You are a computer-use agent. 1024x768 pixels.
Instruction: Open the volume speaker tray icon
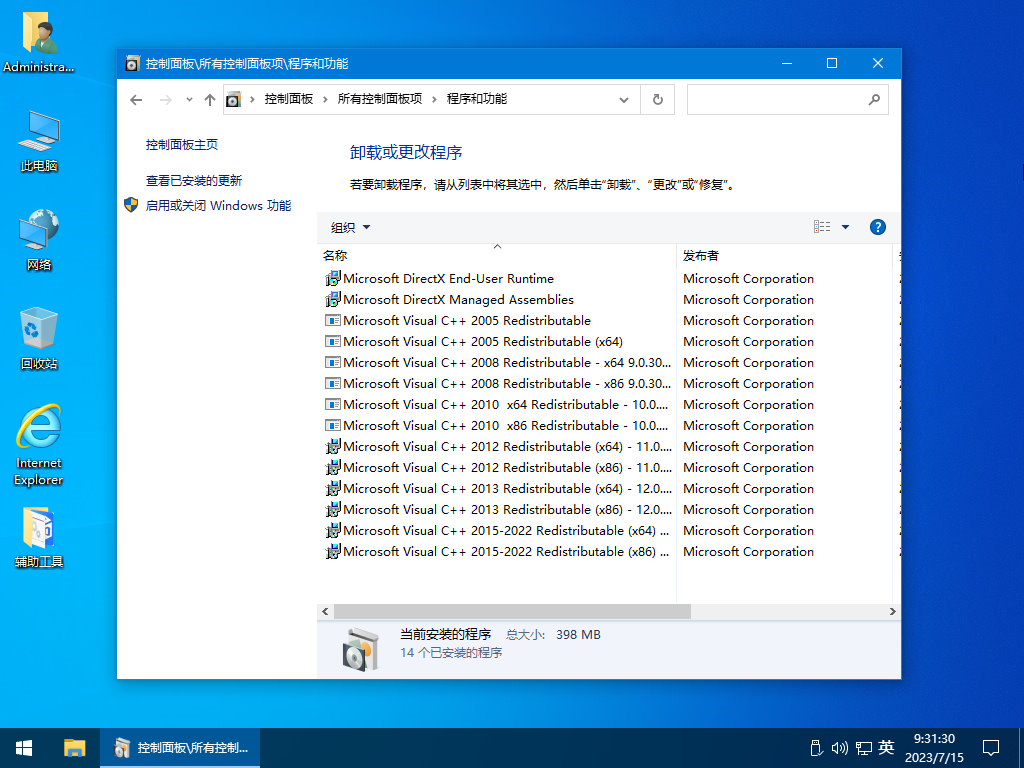pyautogui.click(x=839, y=748)
